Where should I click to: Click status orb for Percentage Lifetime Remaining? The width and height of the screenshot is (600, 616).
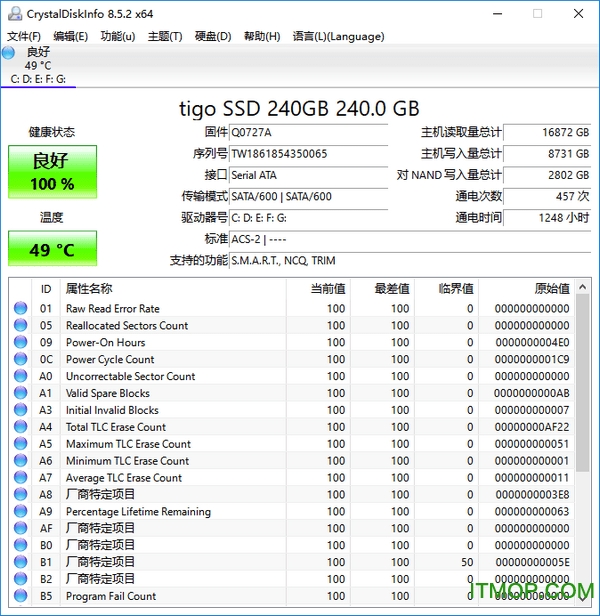20,511
